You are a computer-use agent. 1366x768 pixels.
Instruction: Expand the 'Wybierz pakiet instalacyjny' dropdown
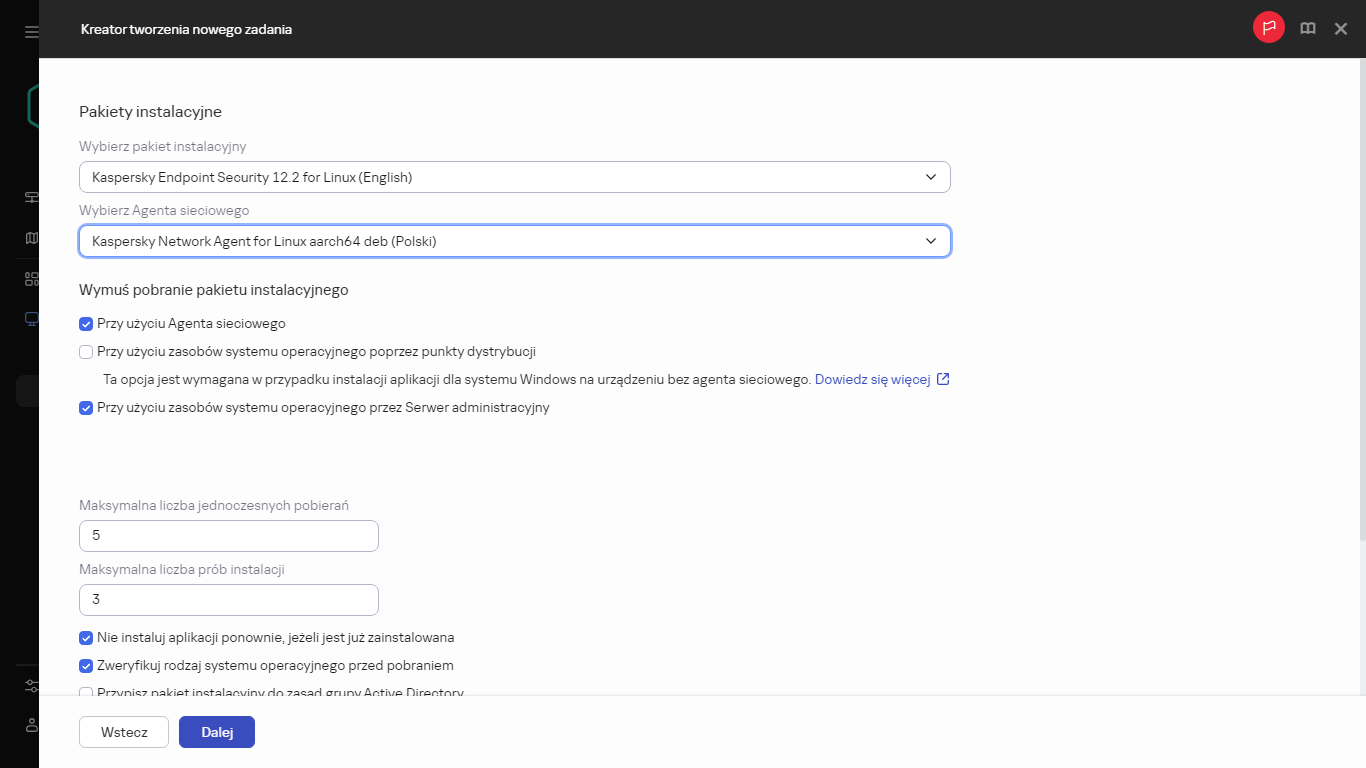pyautogui.click(x=514, y=177)
